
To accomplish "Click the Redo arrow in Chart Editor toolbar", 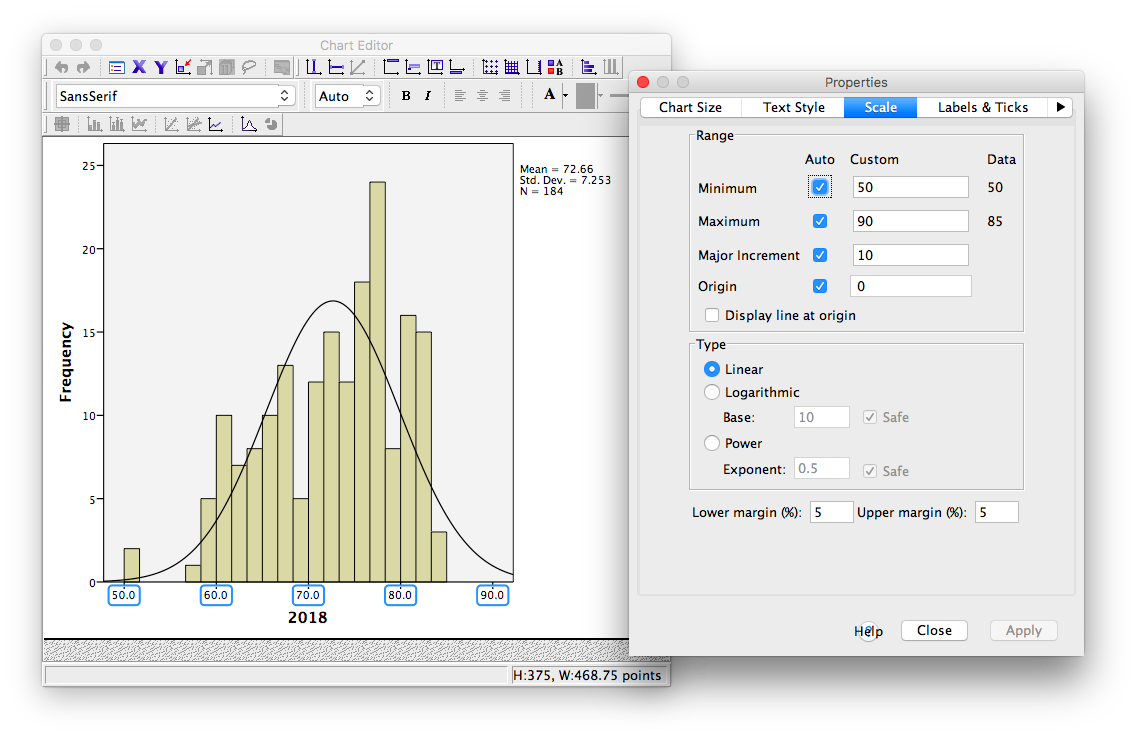I will (x=83, y=68).
